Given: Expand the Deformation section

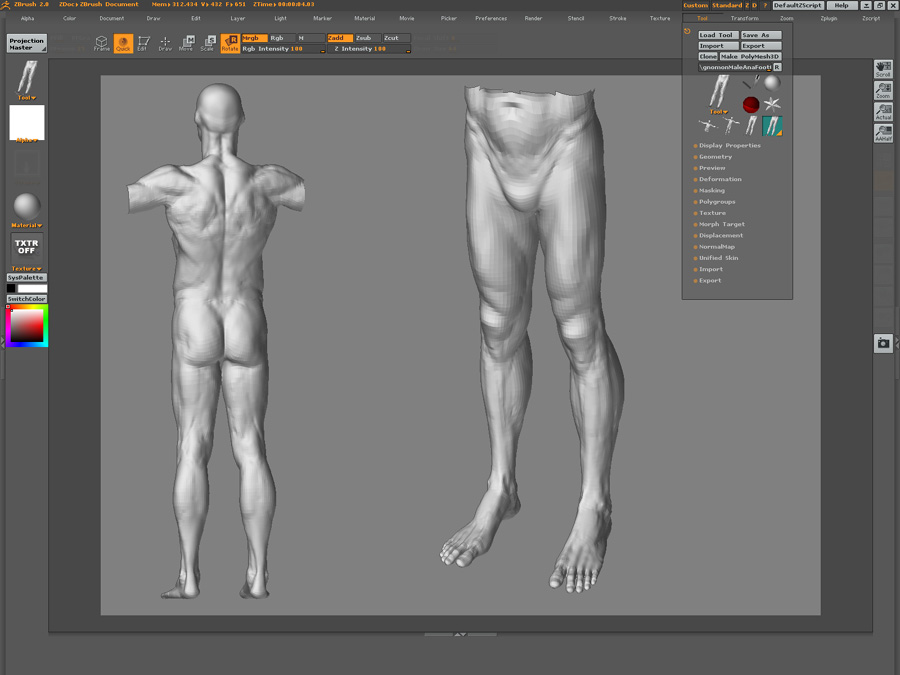Looking at the screenshot, I should pos(720,179).
